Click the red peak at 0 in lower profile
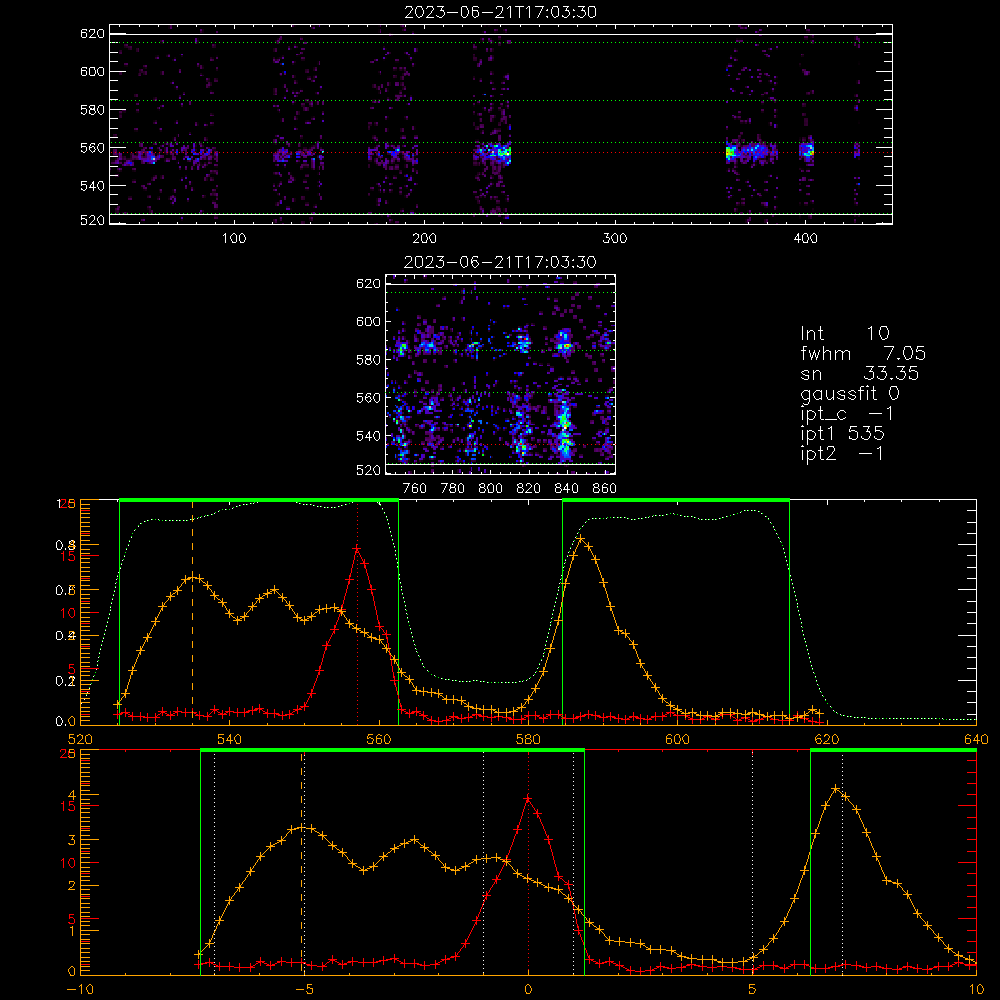Image resolution: width=1000 pixels, height=1000 pixels. point(527,798)
